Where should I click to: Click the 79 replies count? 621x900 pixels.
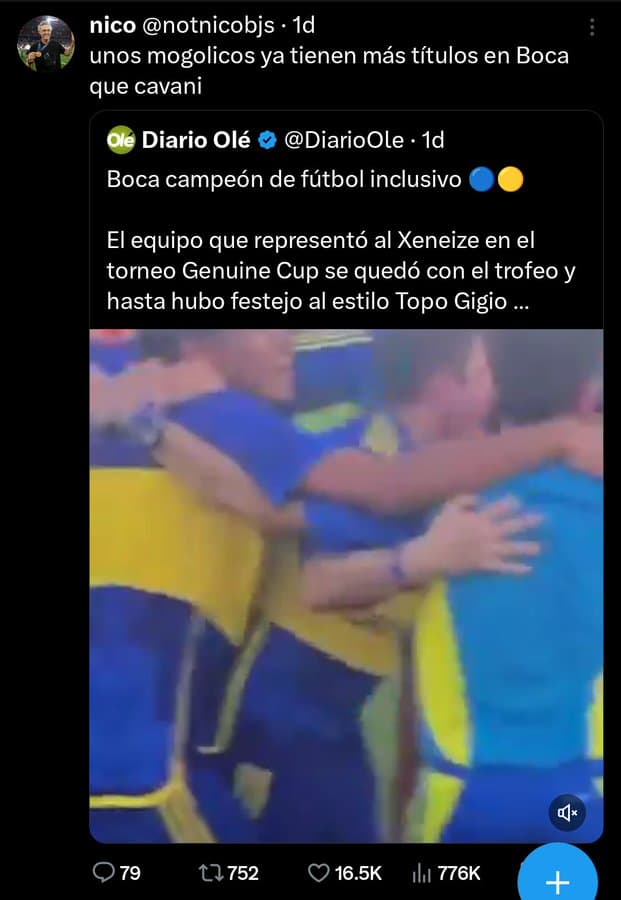tap(130, 874)
